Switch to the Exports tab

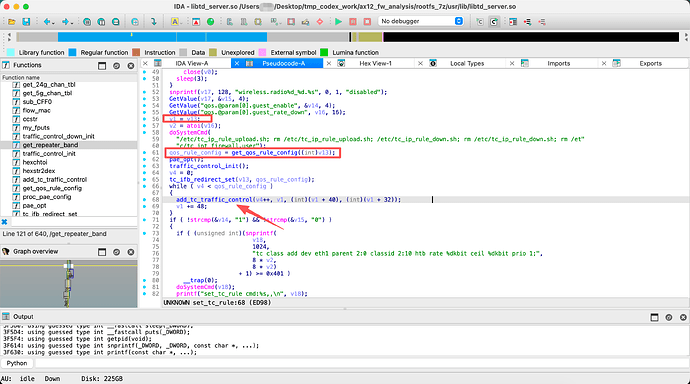coord(650,63)
